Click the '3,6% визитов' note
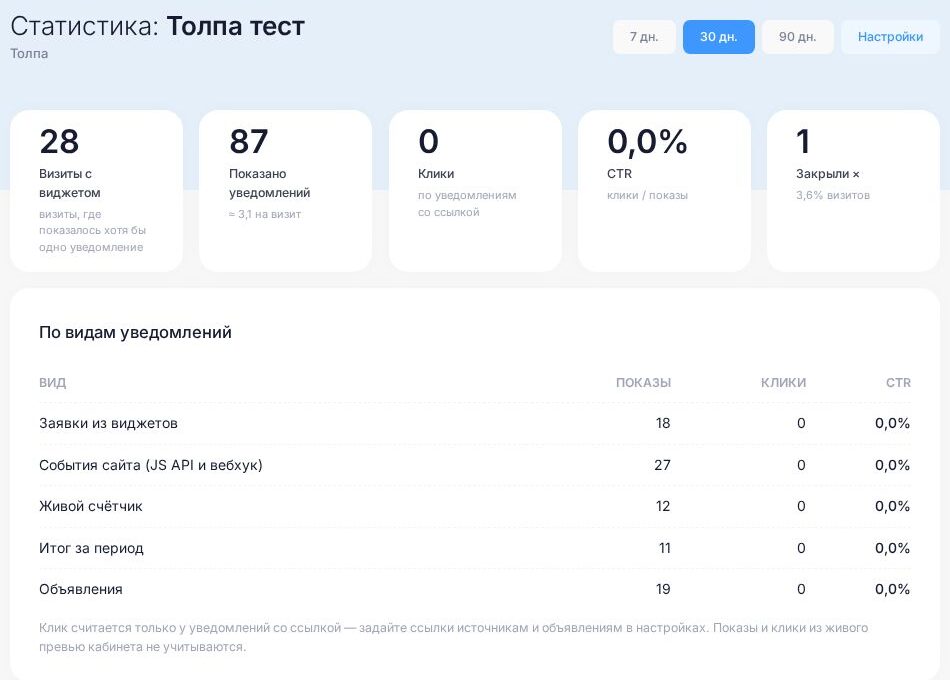 coord(833,195)
